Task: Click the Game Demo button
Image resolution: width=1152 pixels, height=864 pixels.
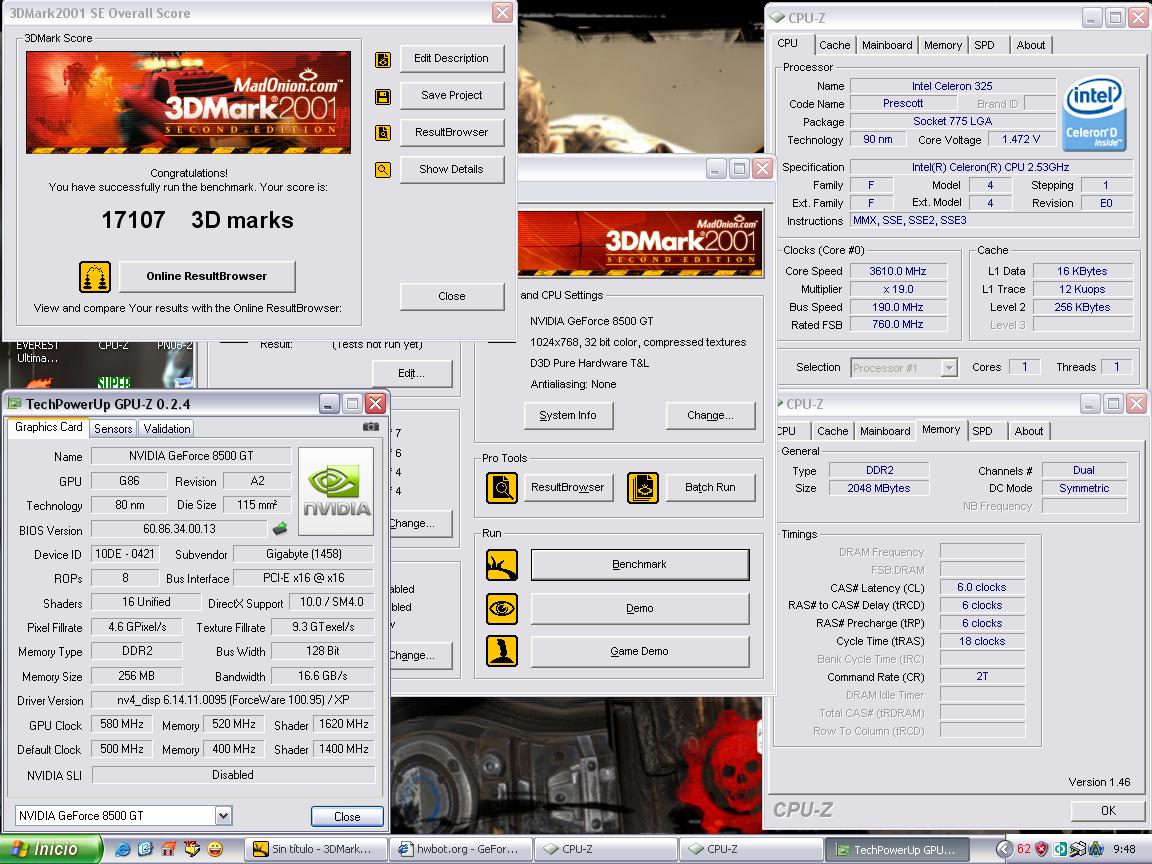Action: pos(640,651)
